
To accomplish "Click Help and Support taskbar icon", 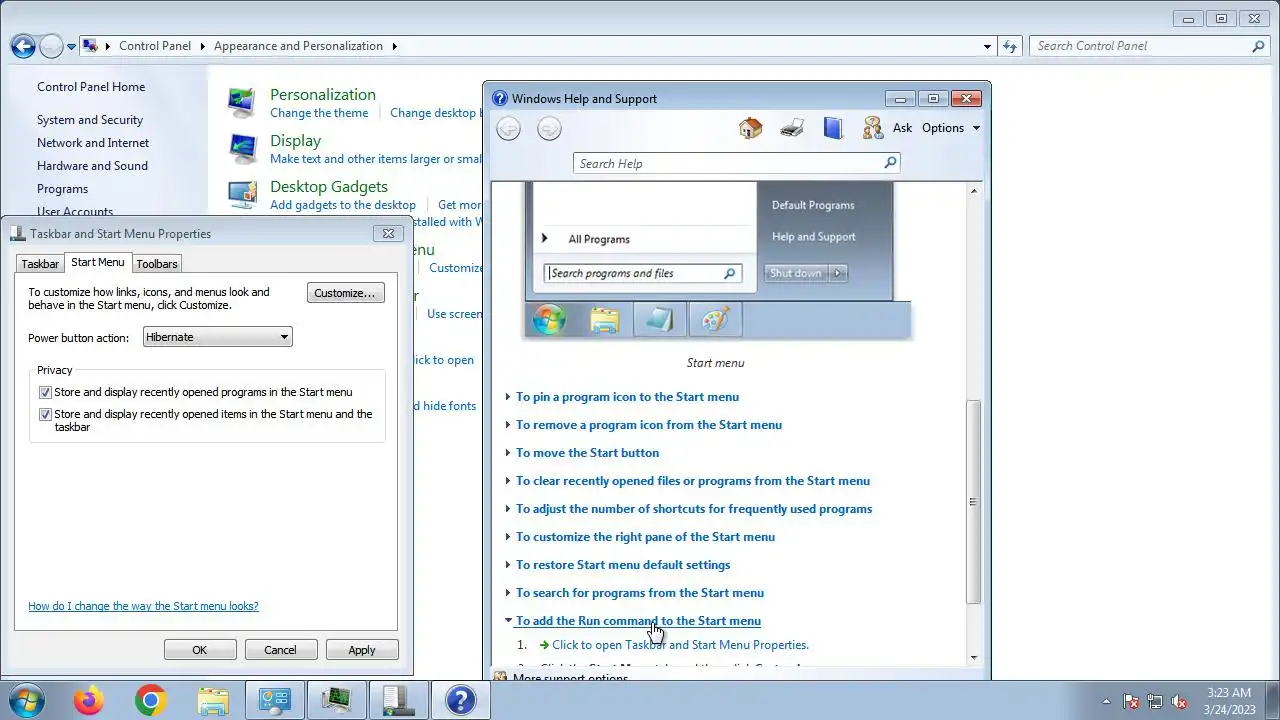I will coord(460,700).
